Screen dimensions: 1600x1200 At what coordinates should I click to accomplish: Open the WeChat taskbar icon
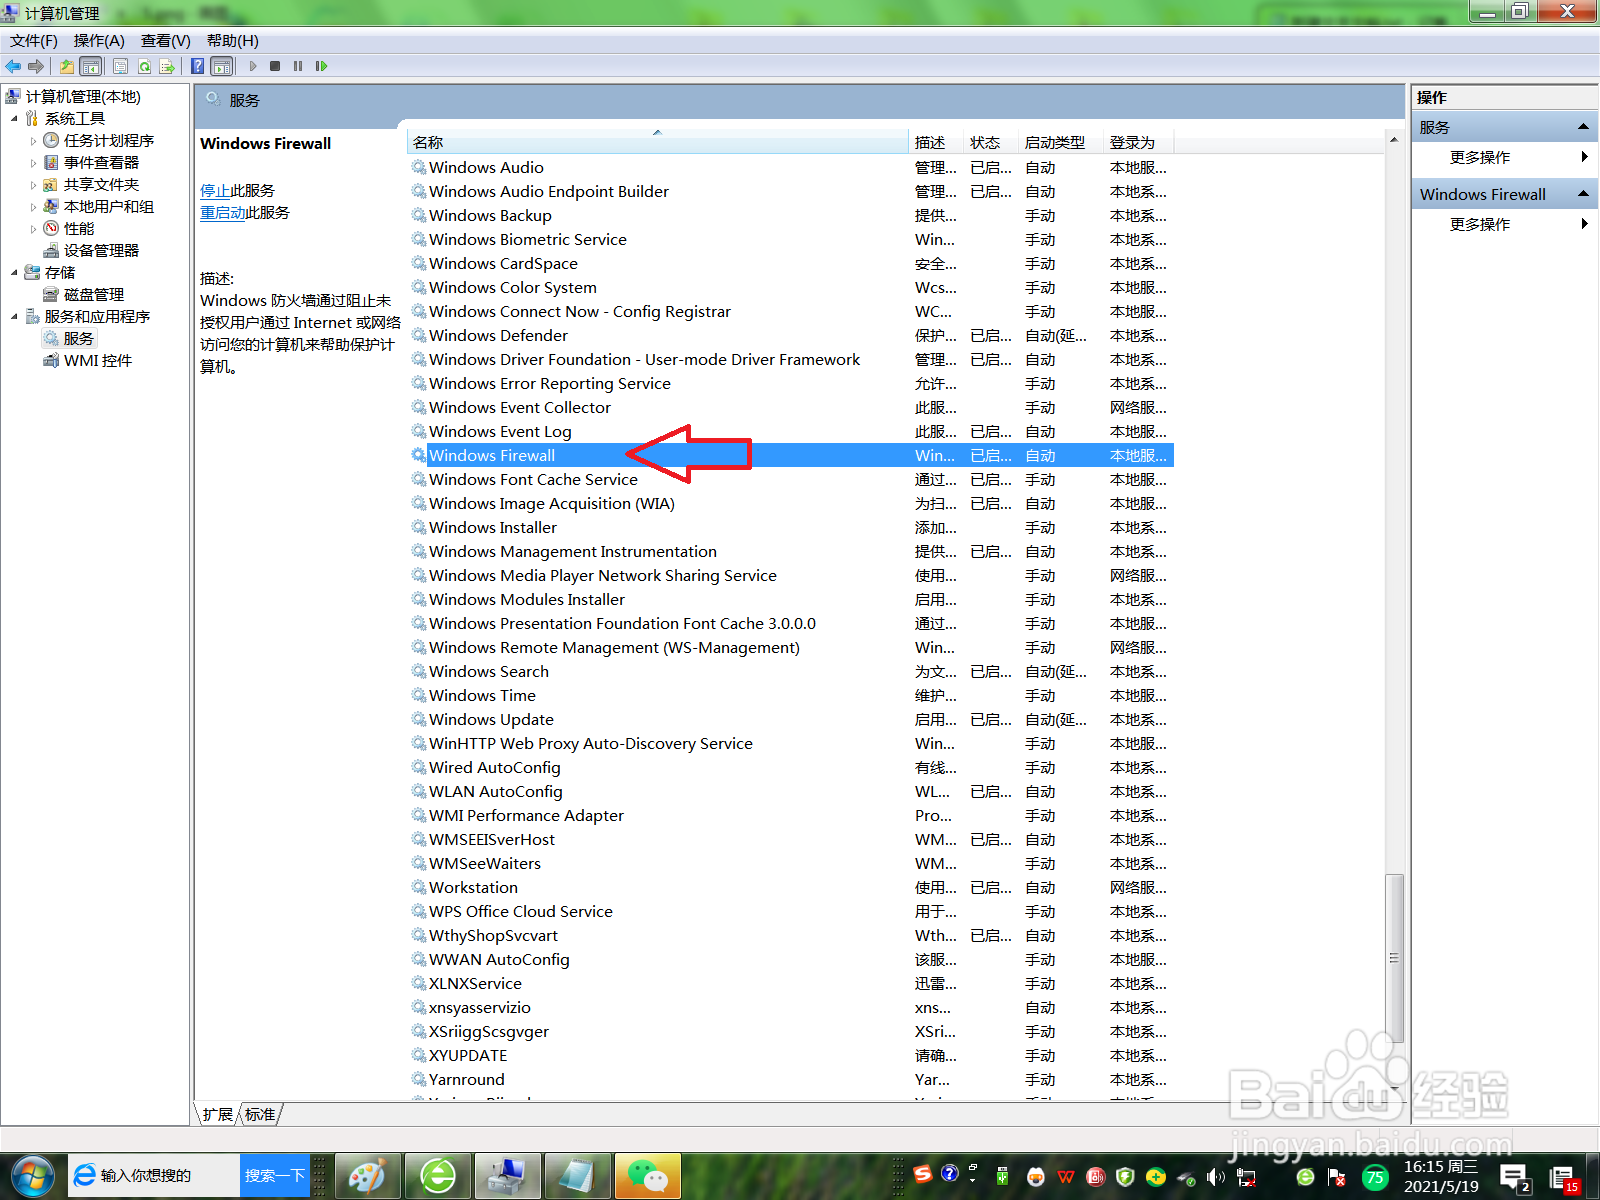tap(647, 1176)
